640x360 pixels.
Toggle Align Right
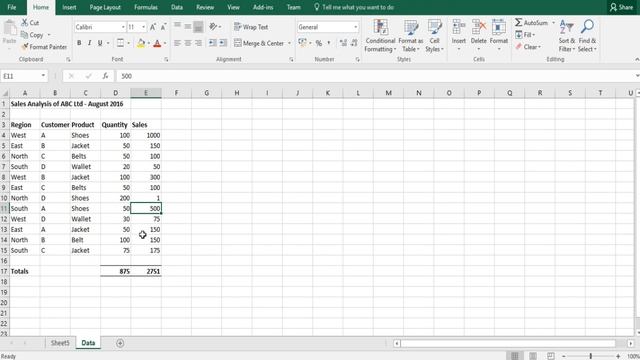coord(198,43)
